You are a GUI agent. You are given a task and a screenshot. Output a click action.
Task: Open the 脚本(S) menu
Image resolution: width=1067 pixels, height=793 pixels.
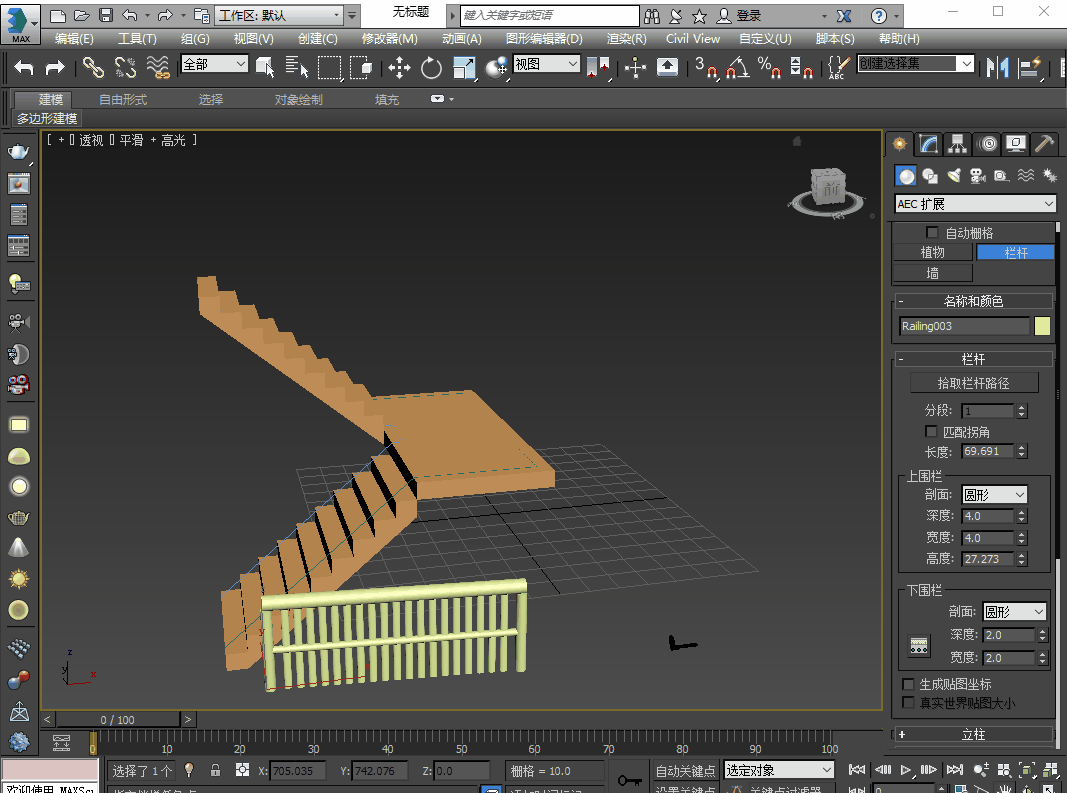pyautogui.click(x=835, y=39)
